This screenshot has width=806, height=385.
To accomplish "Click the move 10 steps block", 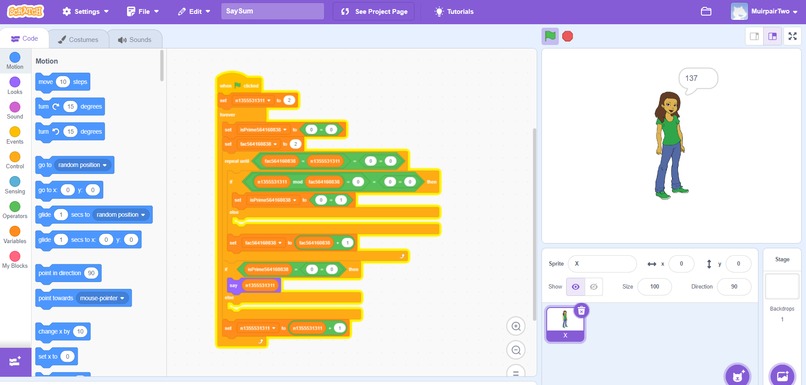I will [x=63, y=82].
